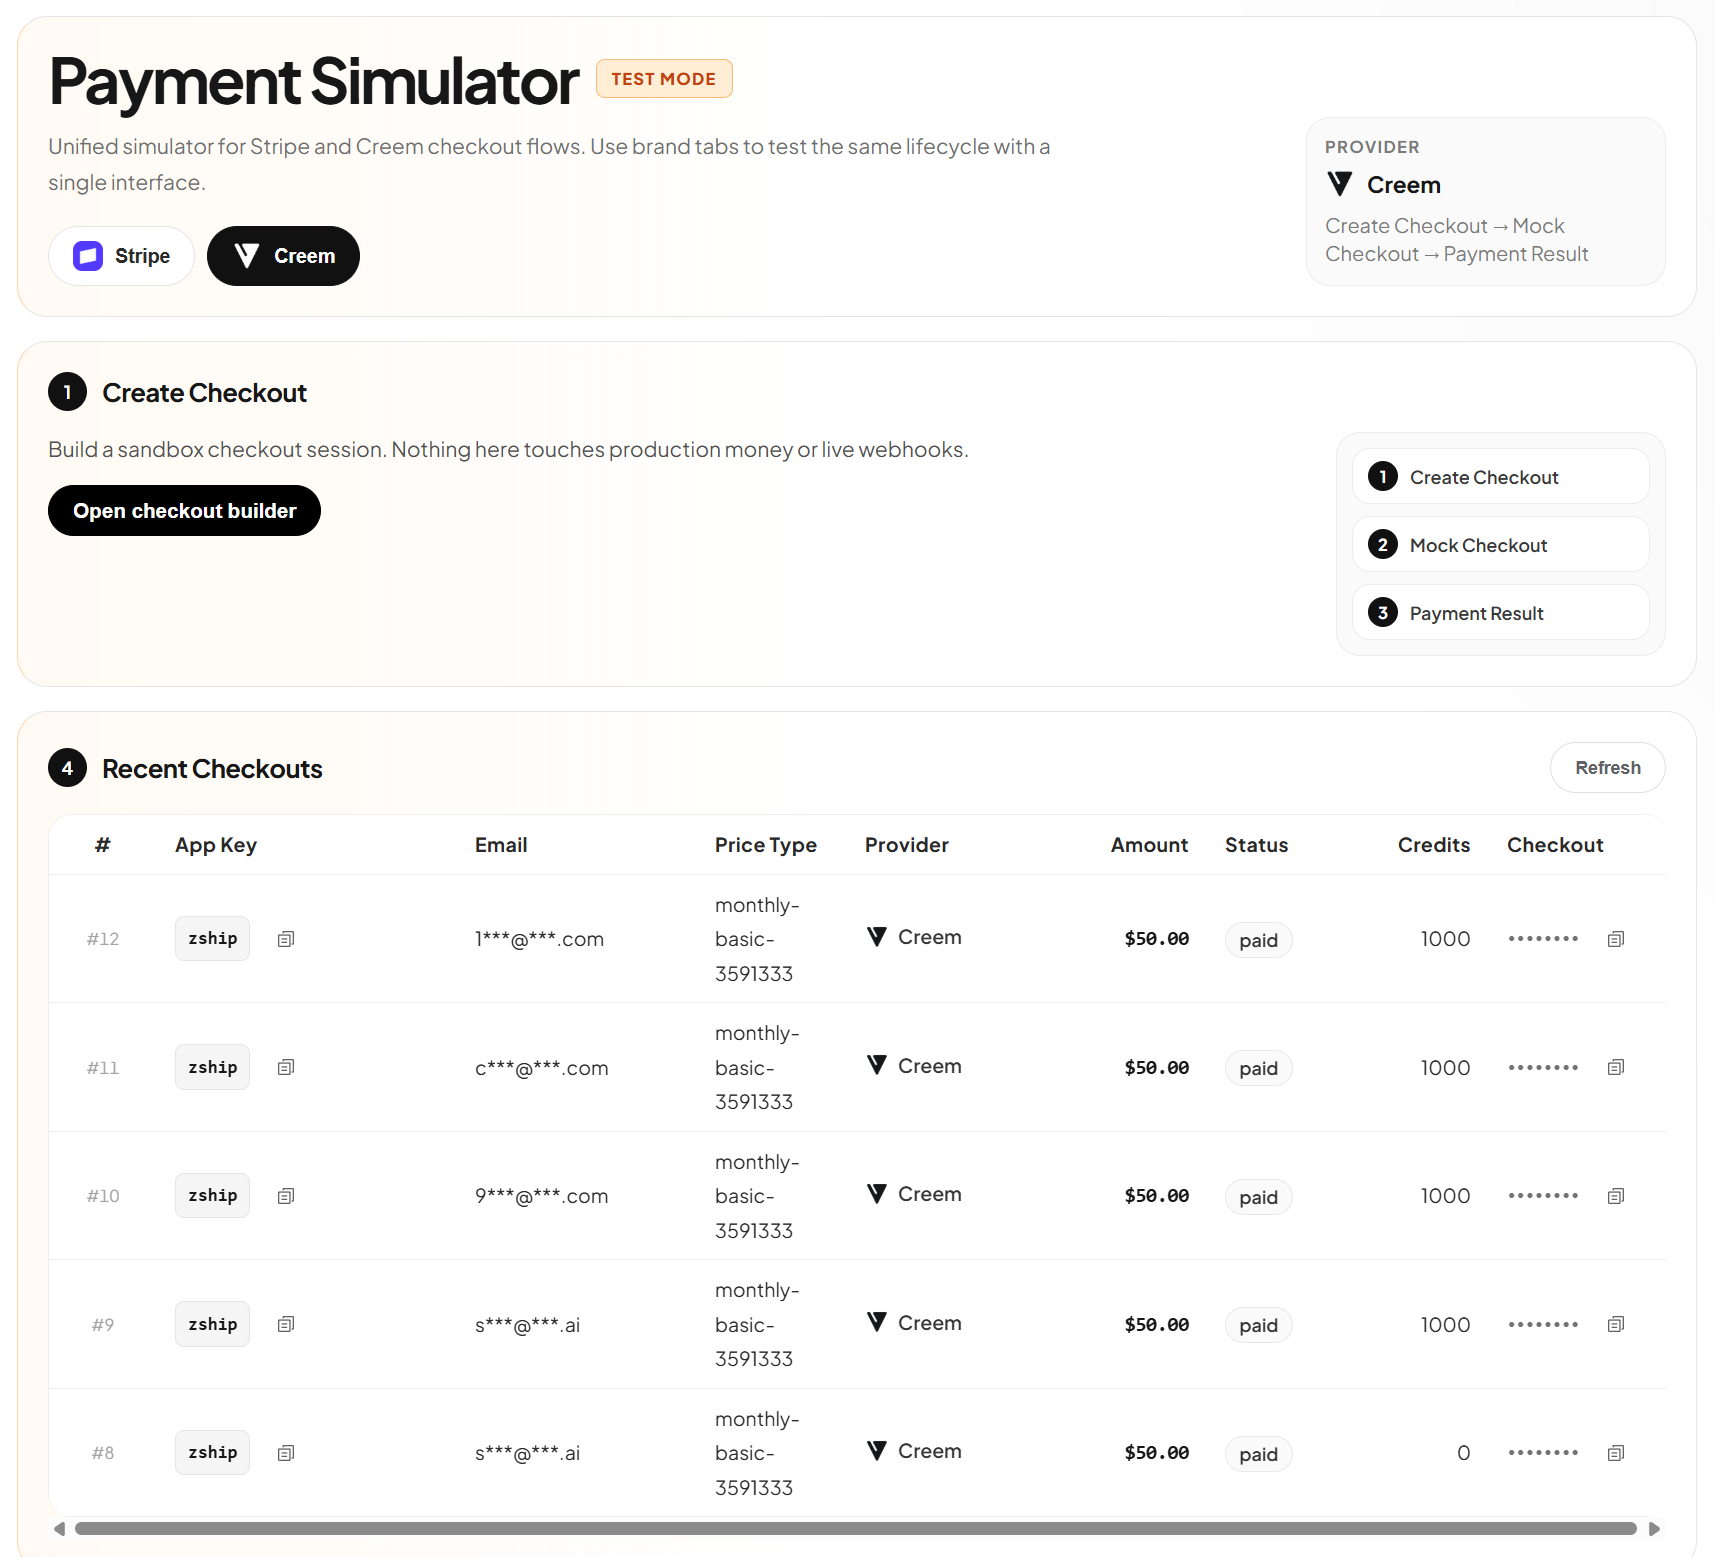Copy checkout ID for row #10
This screenshot has height=1557, width=1715.
pos(1616,1196)
